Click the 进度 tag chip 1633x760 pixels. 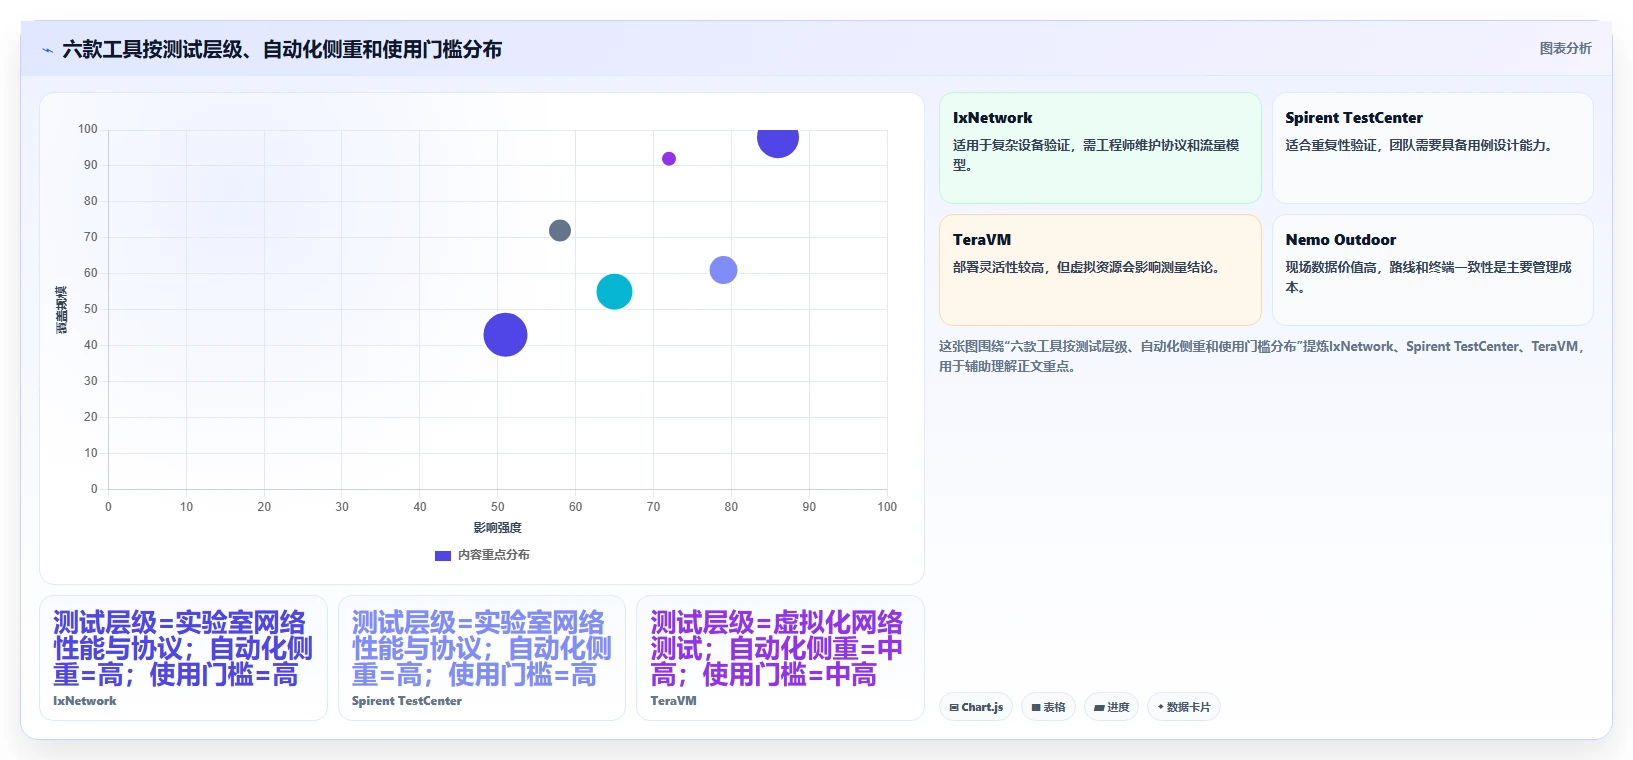tap(1111, 707)
